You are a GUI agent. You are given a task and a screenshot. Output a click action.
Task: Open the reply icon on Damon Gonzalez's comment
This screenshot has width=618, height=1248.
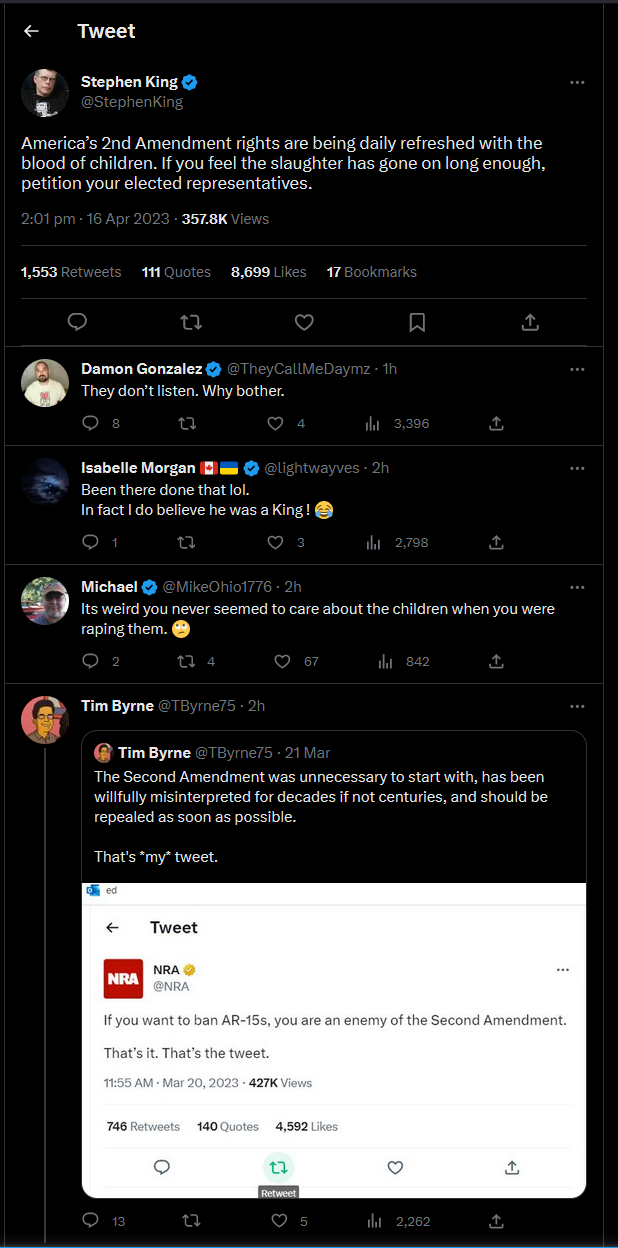(x=91, y=423)
